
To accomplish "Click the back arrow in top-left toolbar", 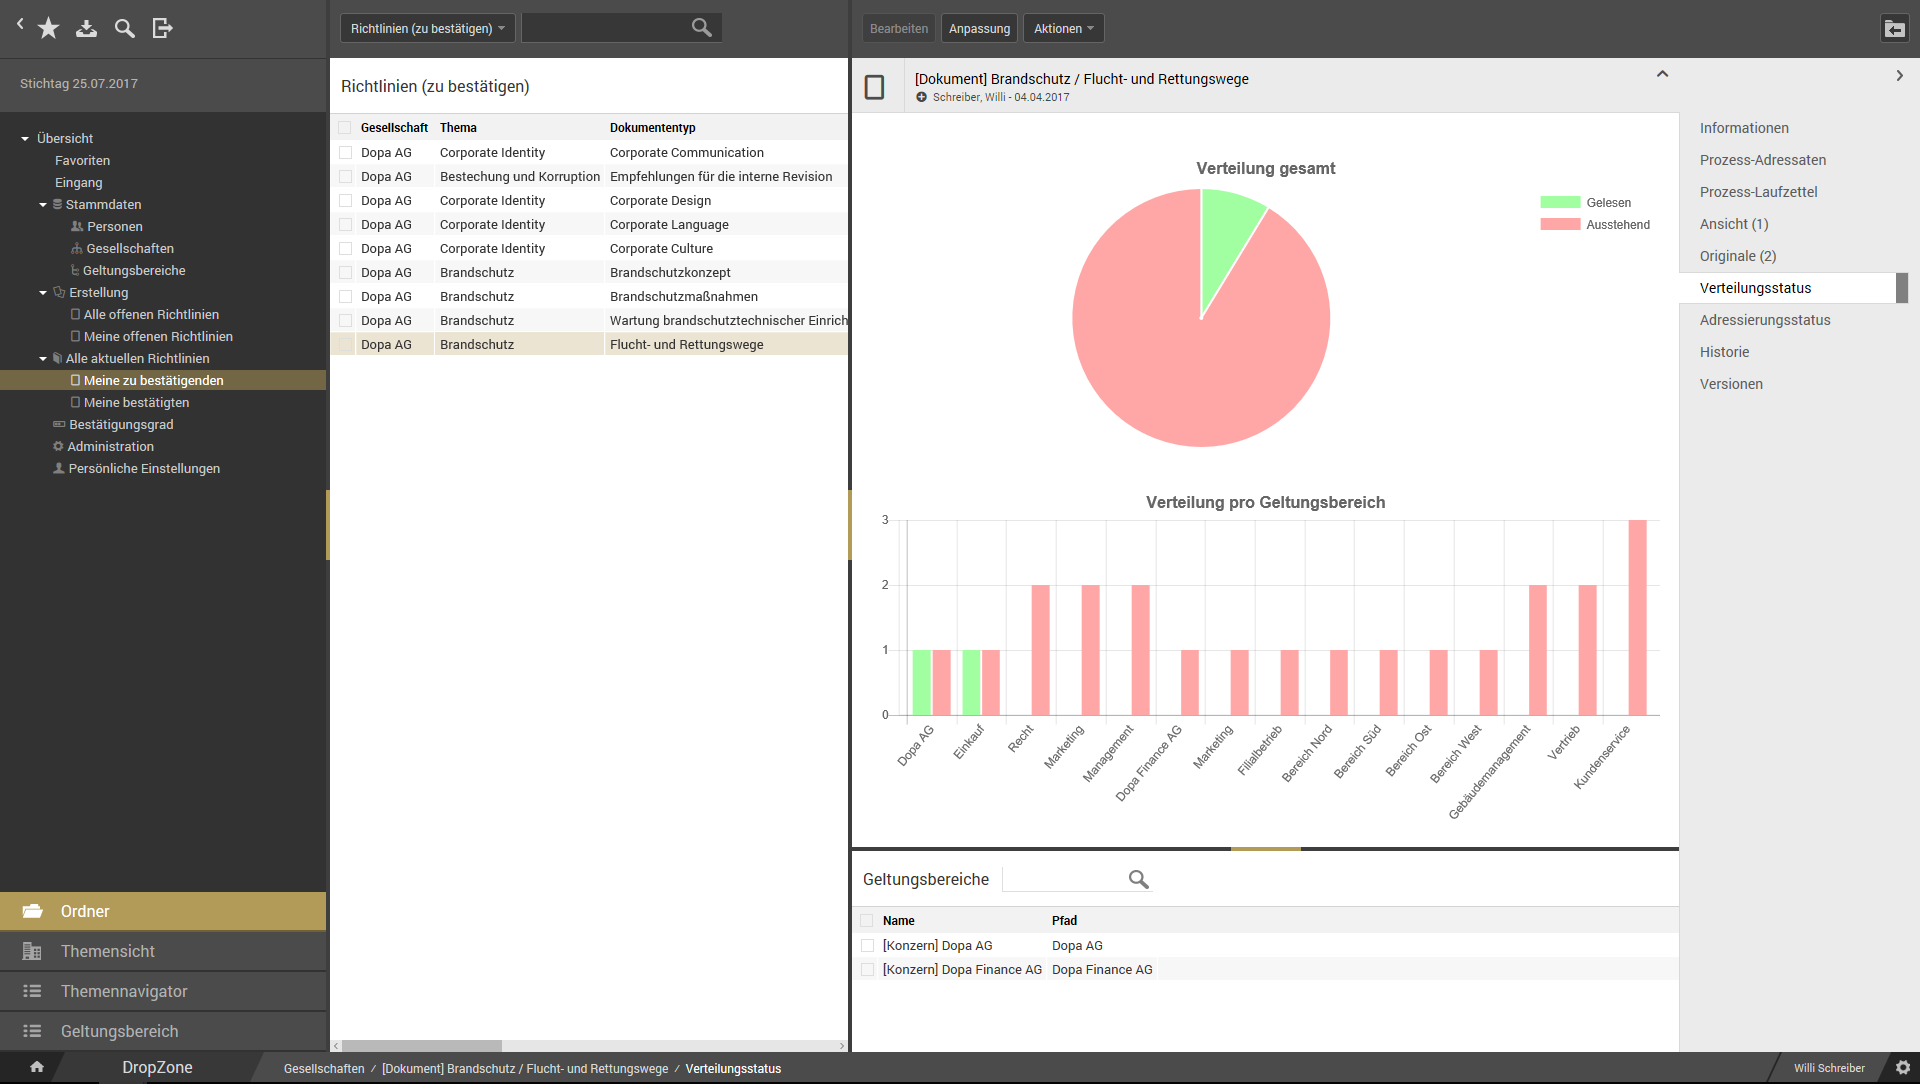I will tap(20, 24).
